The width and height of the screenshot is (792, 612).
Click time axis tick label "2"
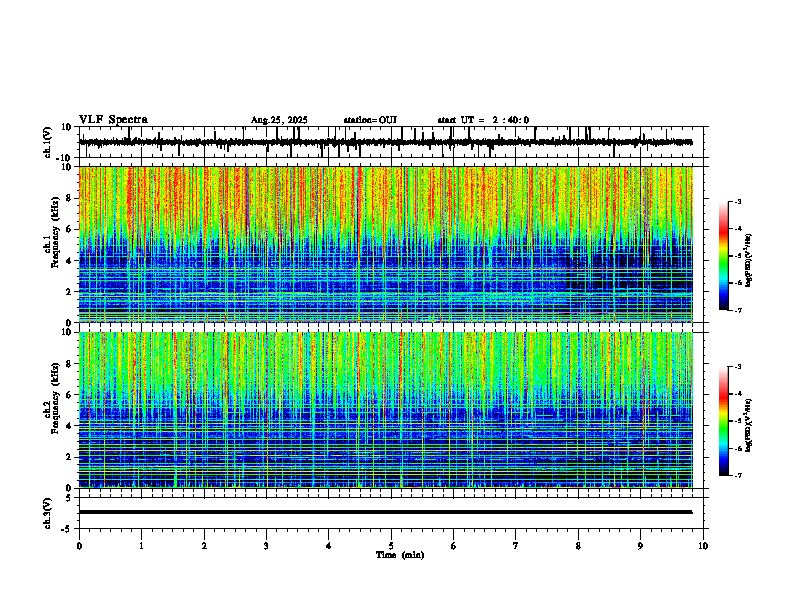pos(204,546)
